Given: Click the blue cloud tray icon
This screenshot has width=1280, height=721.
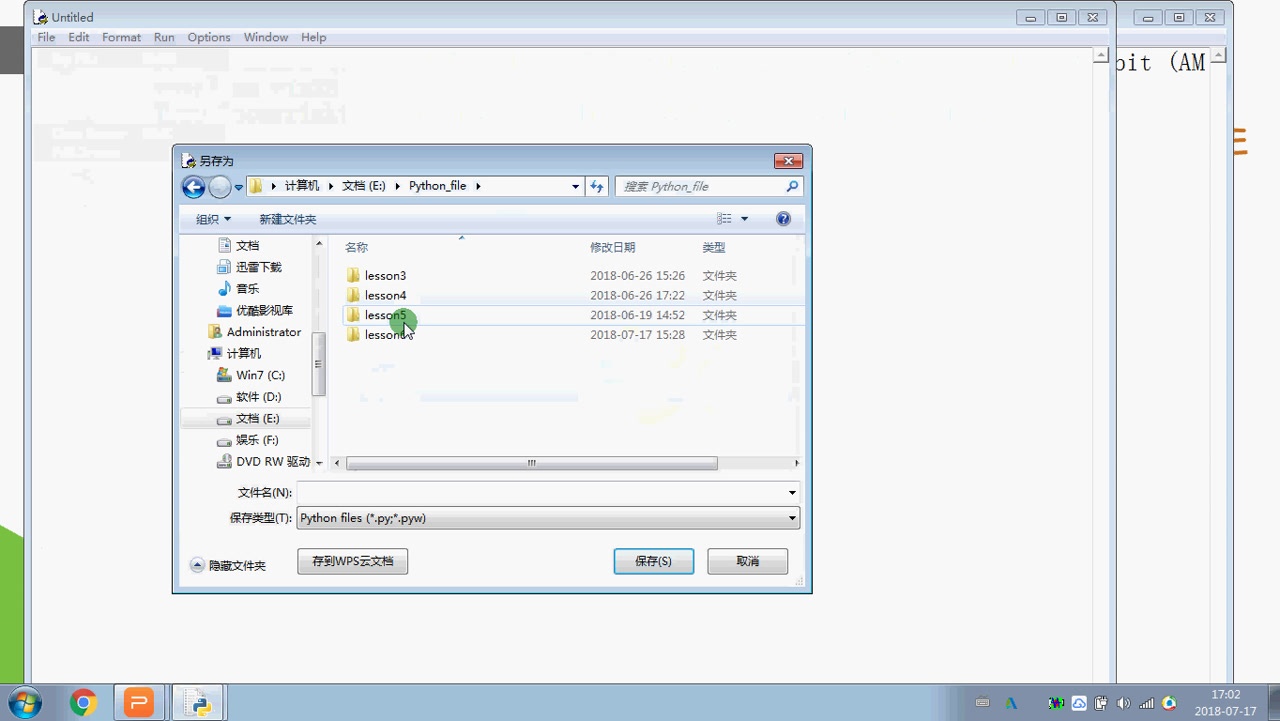Looking at the screenshot, I should tap(1079, 703).
